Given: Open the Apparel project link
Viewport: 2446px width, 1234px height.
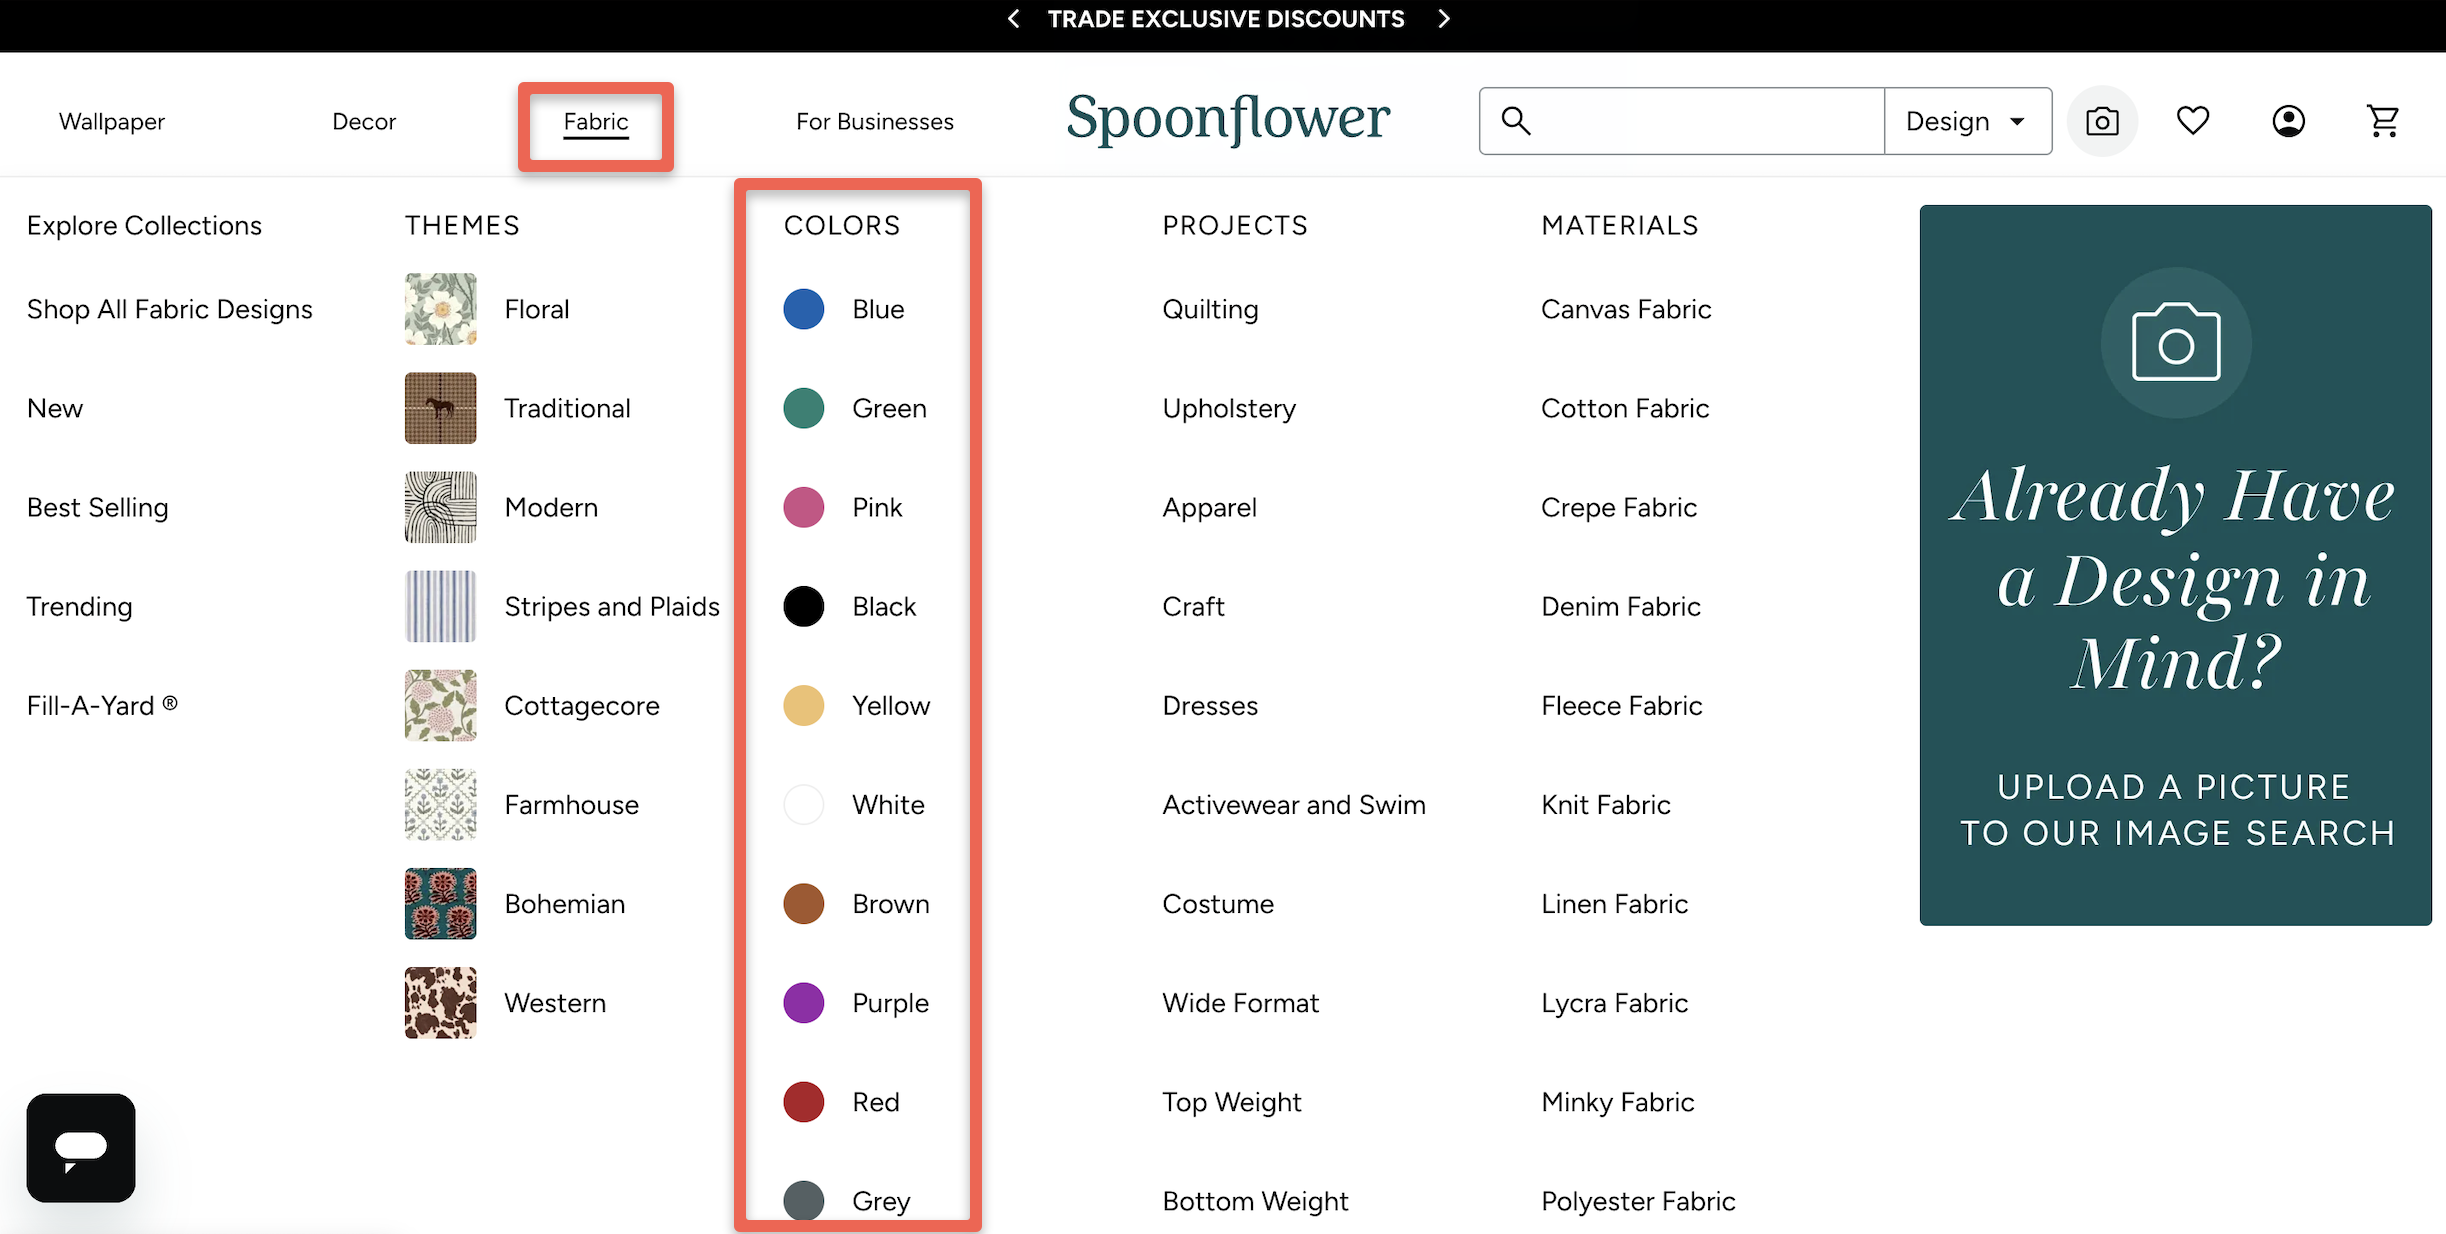Looking at the screenshot, I should 1209,507.
